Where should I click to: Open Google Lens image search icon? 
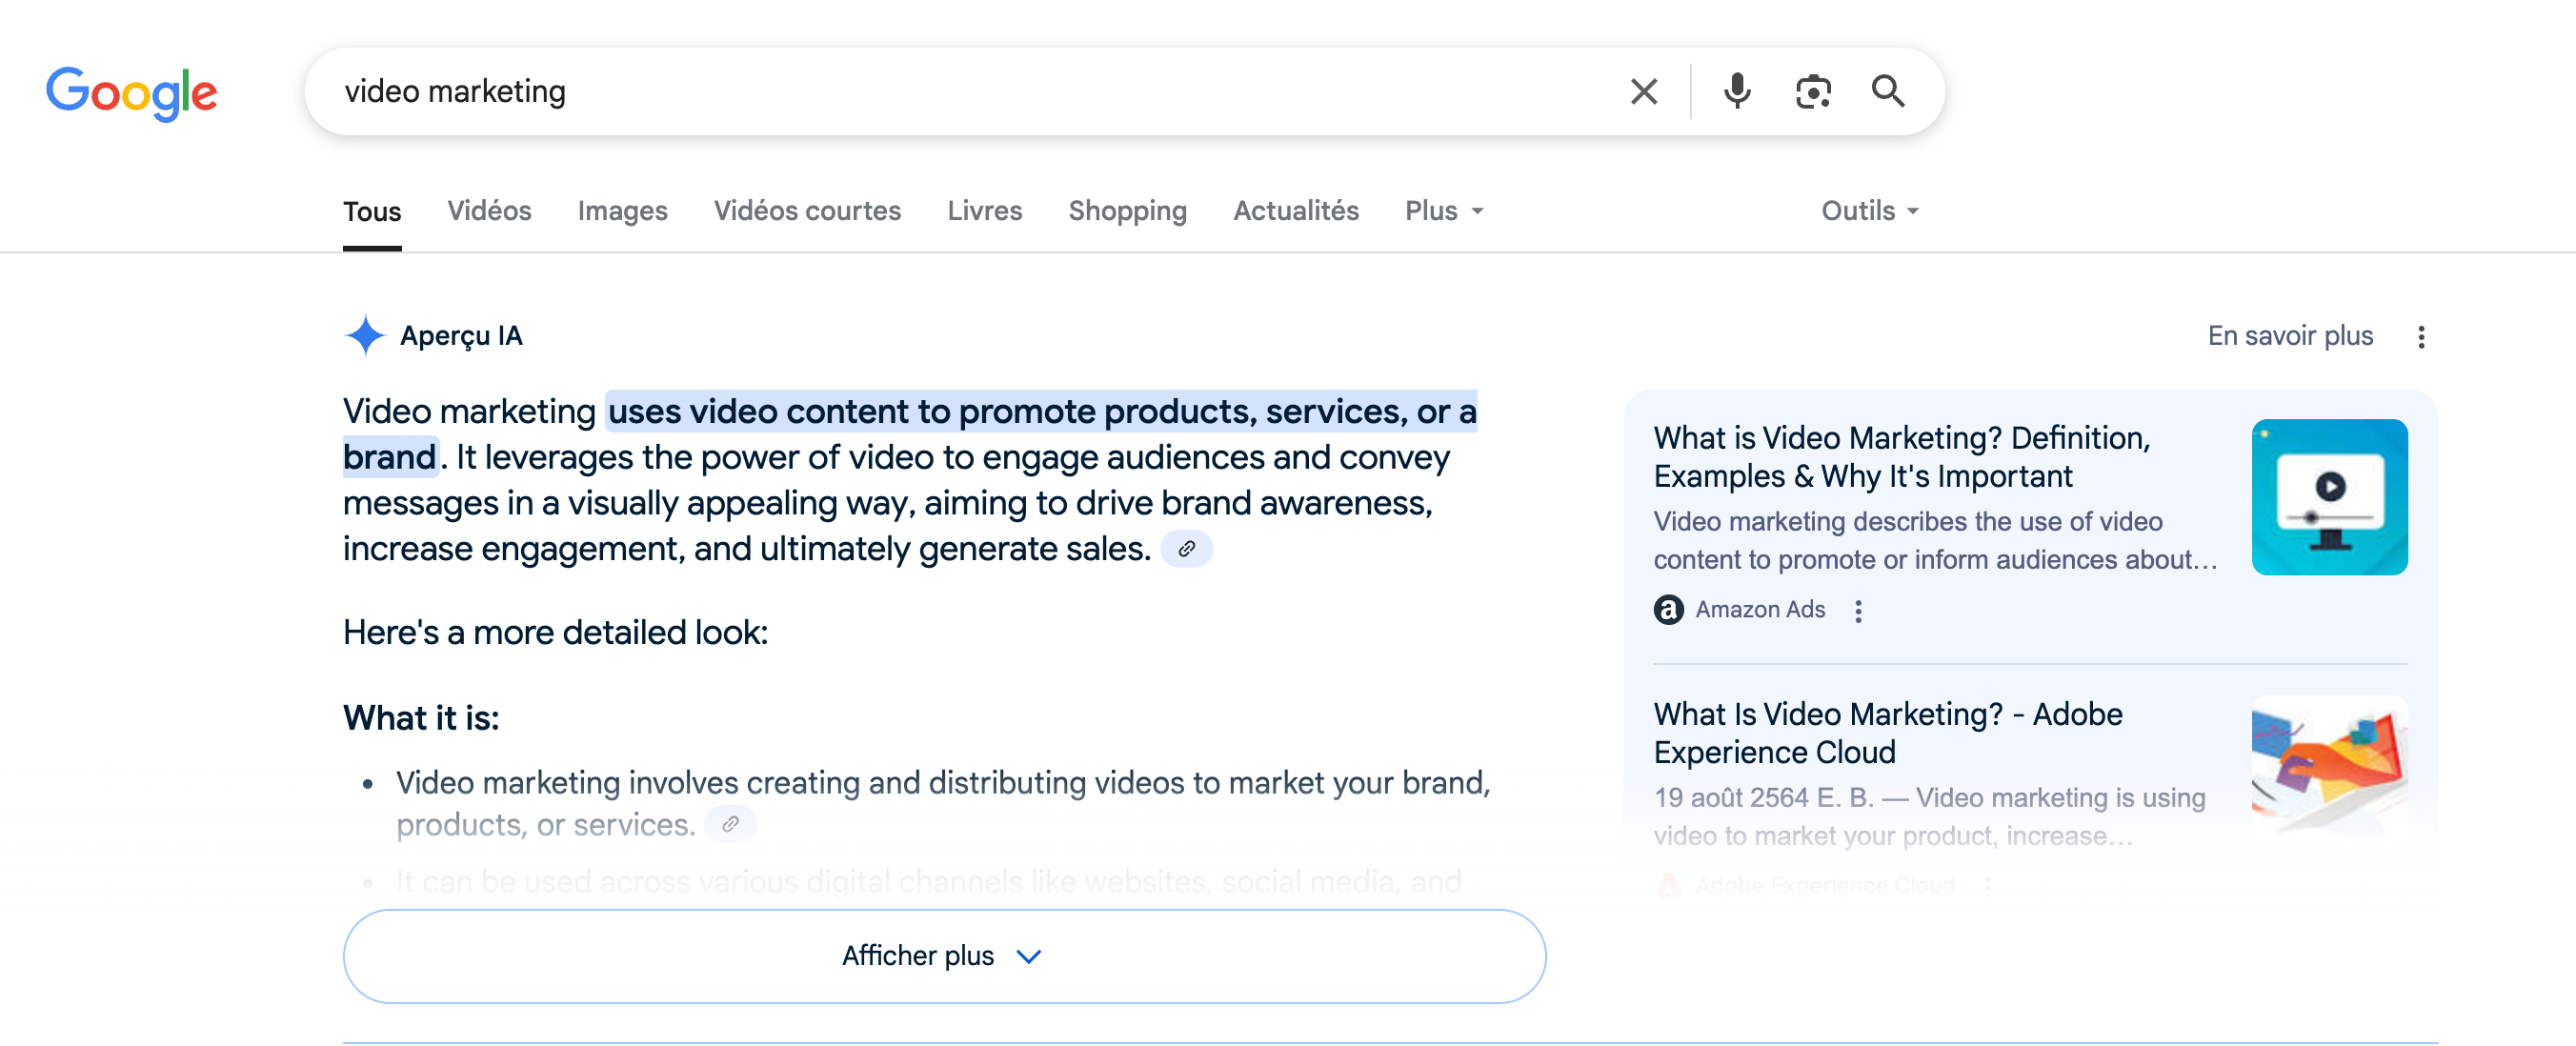tap(1812, 91)
